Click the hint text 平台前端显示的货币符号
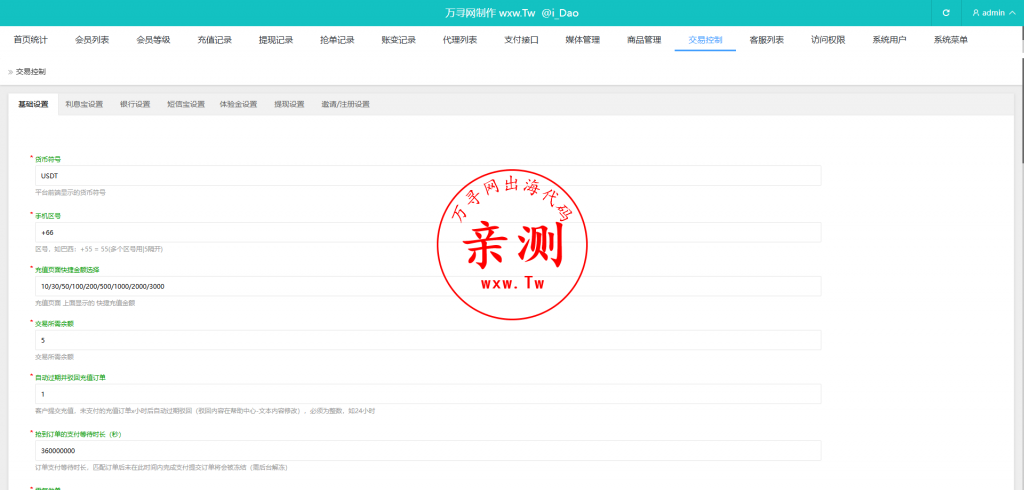The image size is (1024, 490). point(70,193)
